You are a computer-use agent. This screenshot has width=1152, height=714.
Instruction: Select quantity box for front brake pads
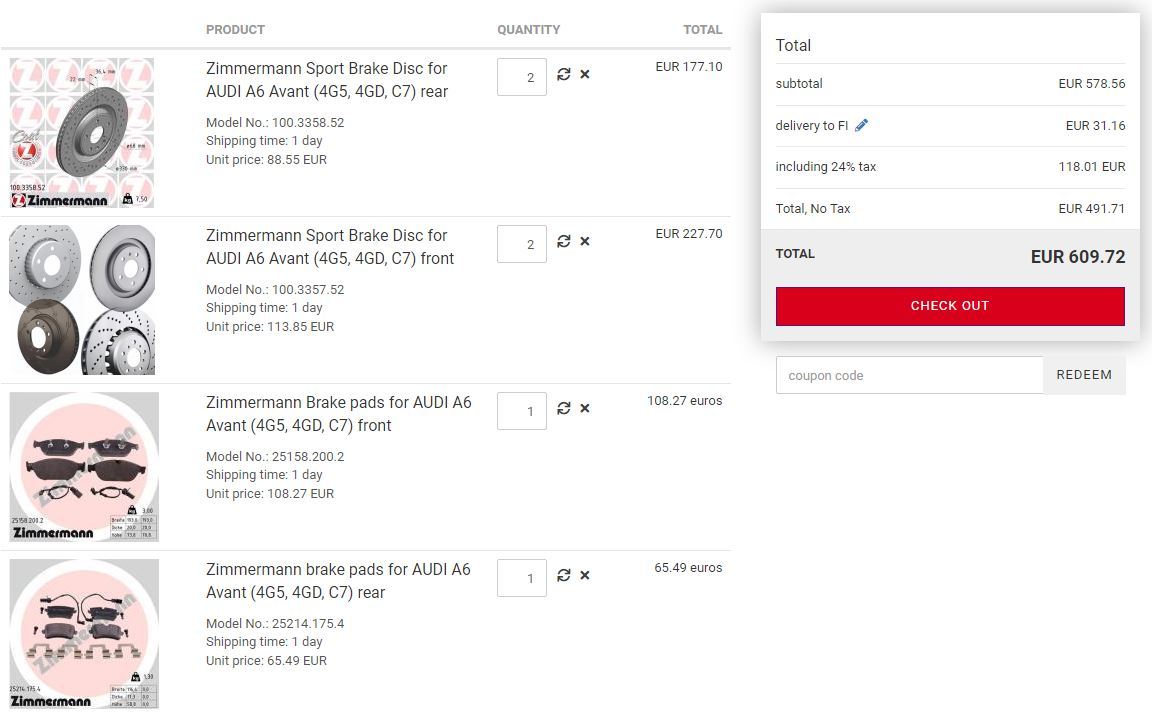[522, 411]
